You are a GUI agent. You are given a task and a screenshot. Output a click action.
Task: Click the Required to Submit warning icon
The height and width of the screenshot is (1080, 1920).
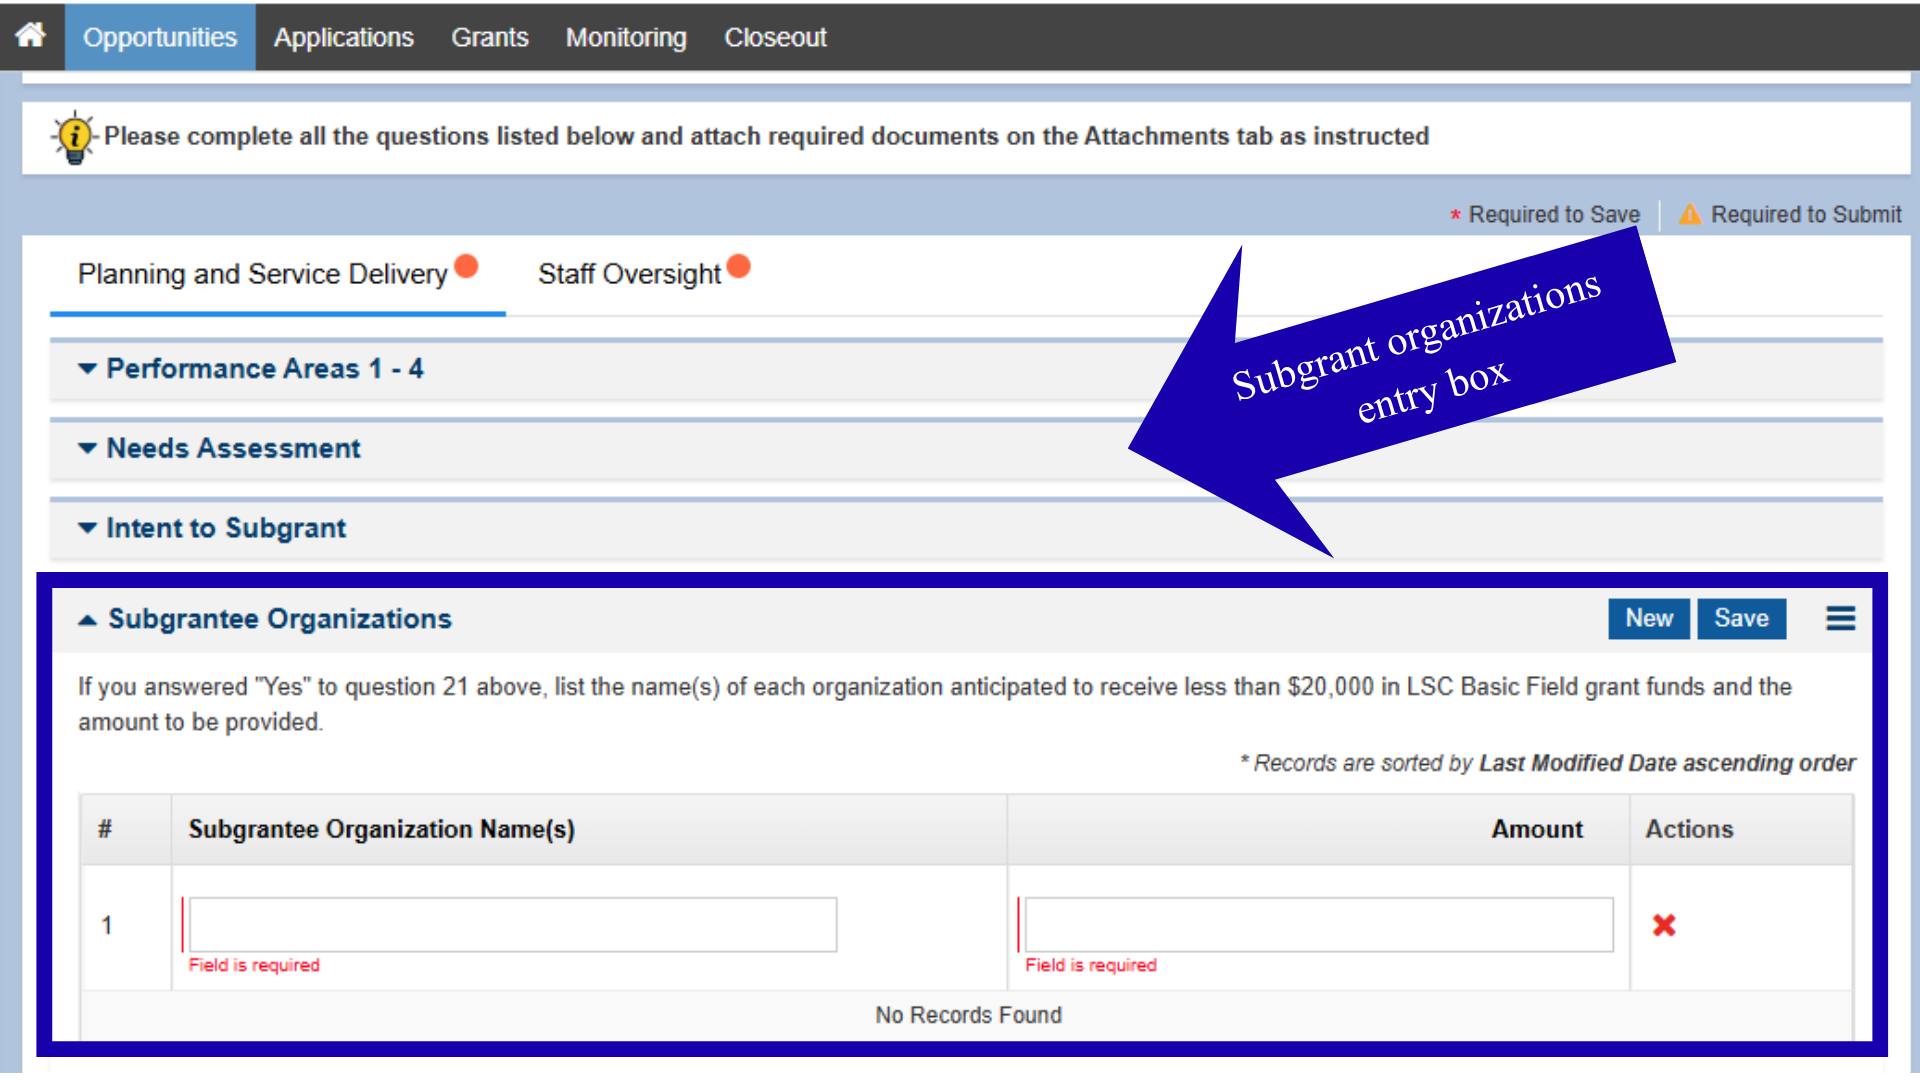click(1689, 214)
